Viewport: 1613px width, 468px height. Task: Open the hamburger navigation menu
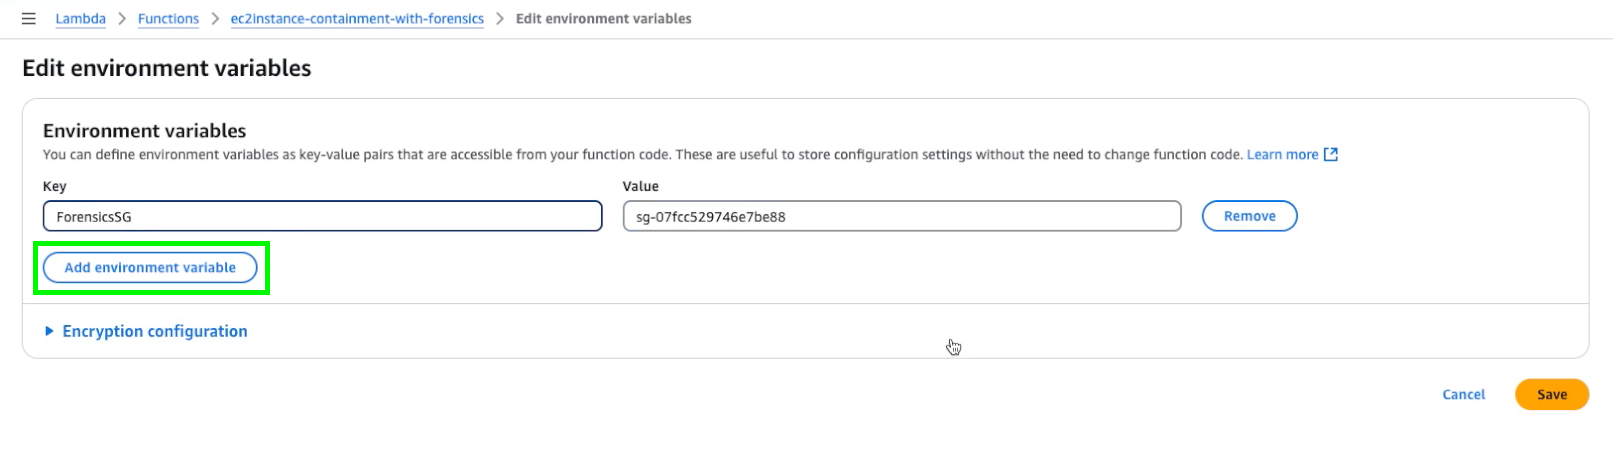pos(29,19)
